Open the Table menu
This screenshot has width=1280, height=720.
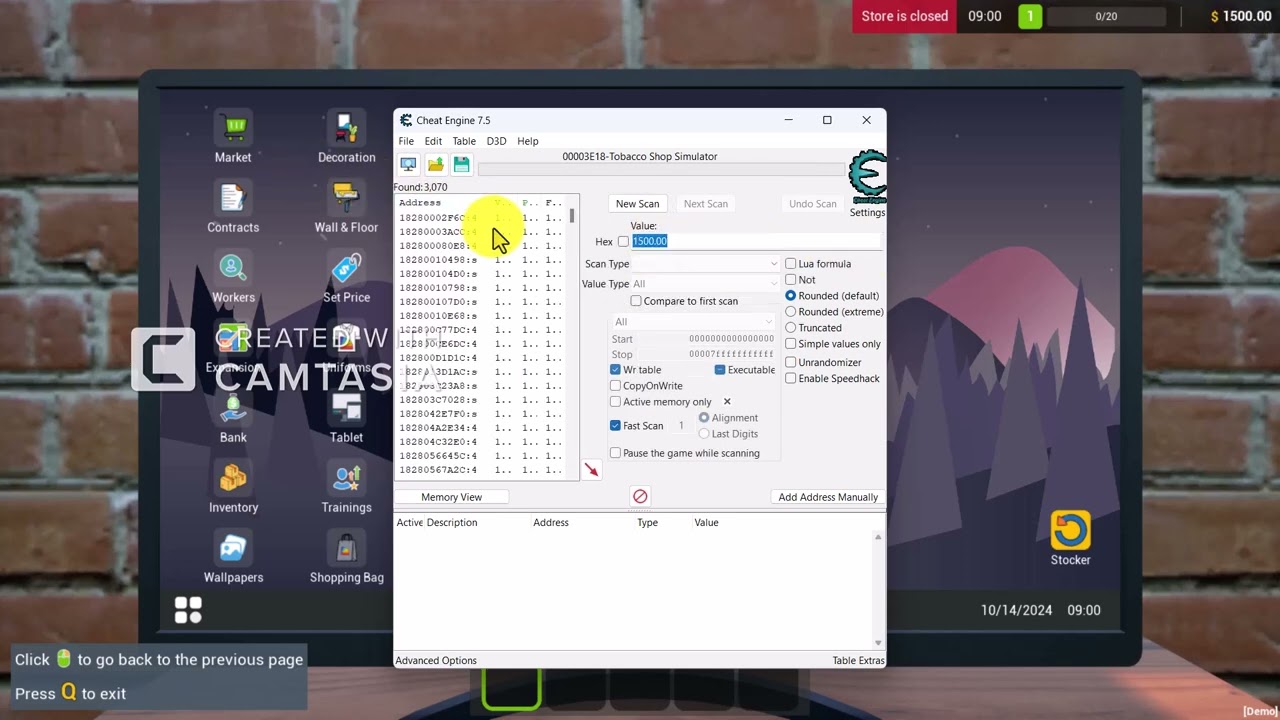(464, 141)
